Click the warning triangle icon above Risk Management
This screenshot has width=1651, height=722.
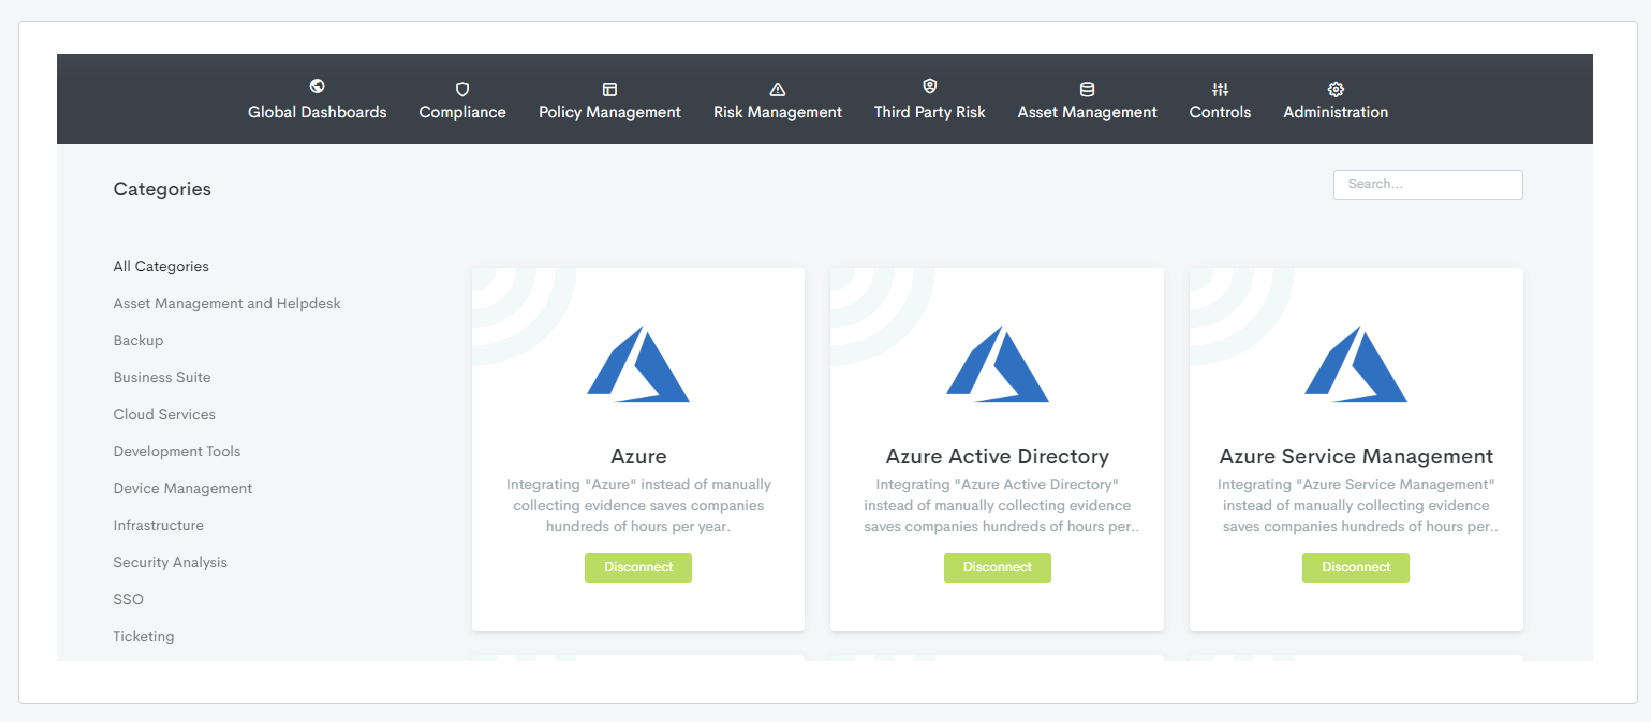(x=777, y=89)
